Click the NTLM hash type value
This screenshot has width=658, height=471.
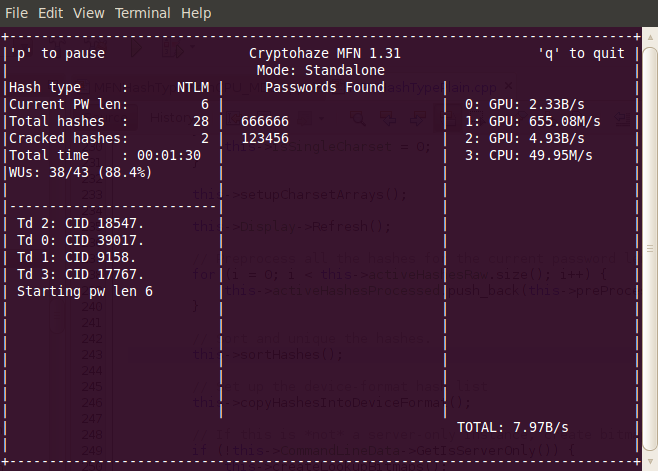185,87
